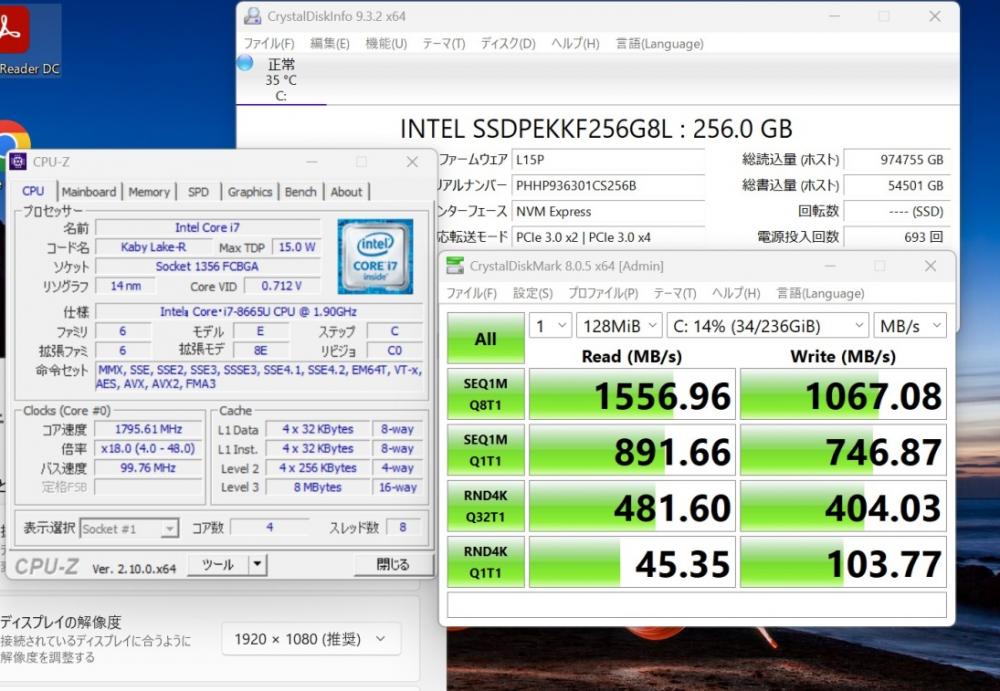Click the 閉じる button in CPU-Z
The image size is (1000, 691).
click(x=393, y=565)
